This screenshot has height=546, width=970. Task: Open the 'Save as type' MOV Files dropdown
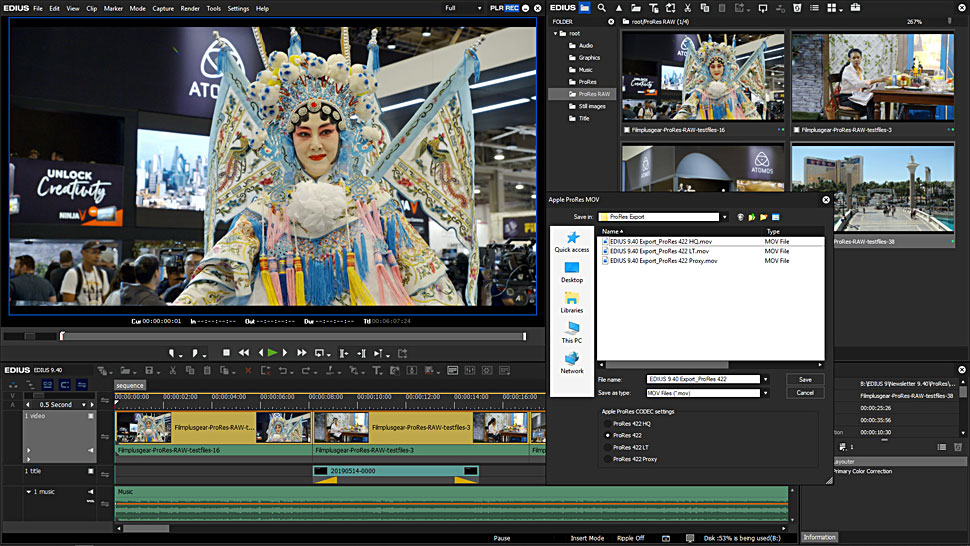coord(764,393)
